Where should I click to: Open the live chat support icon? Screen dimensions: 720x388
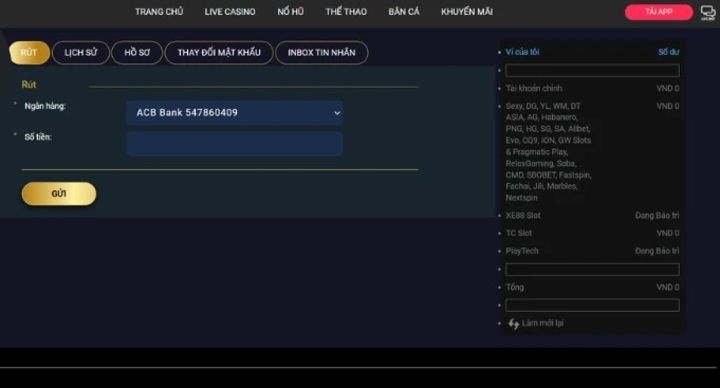coord(708,12)
